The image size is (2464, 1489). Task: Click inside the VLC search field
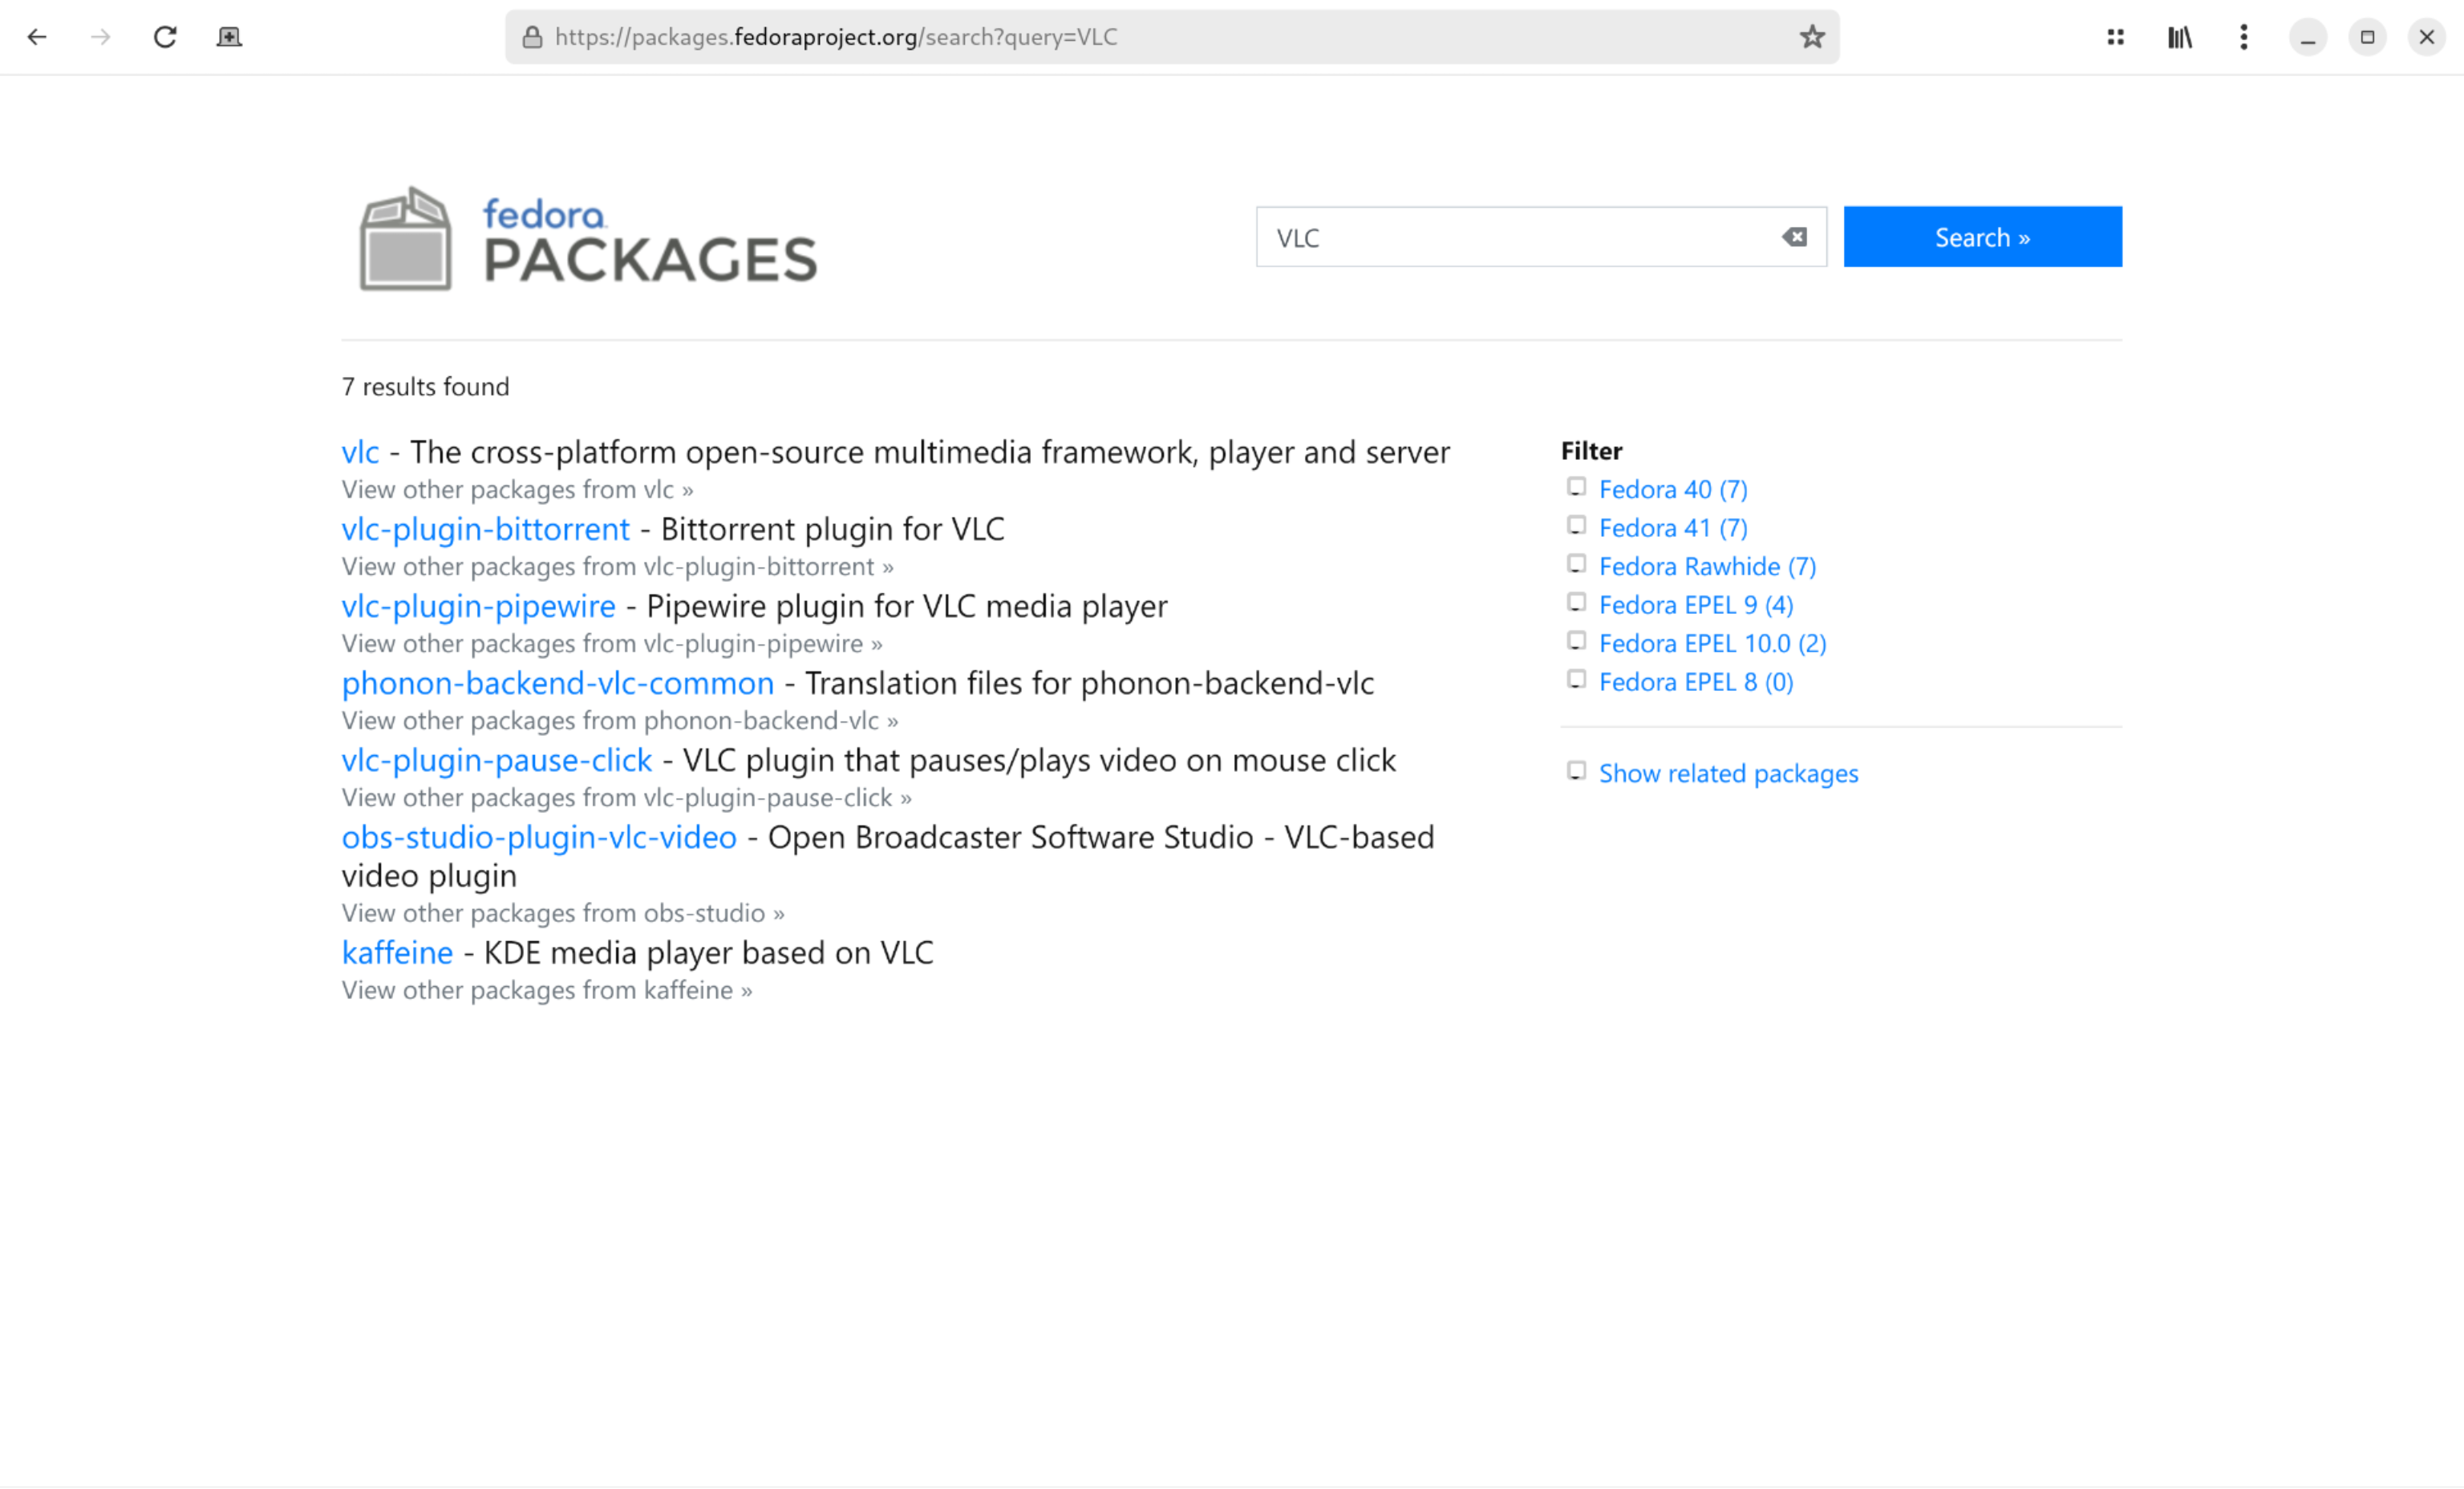[1500, 237]
